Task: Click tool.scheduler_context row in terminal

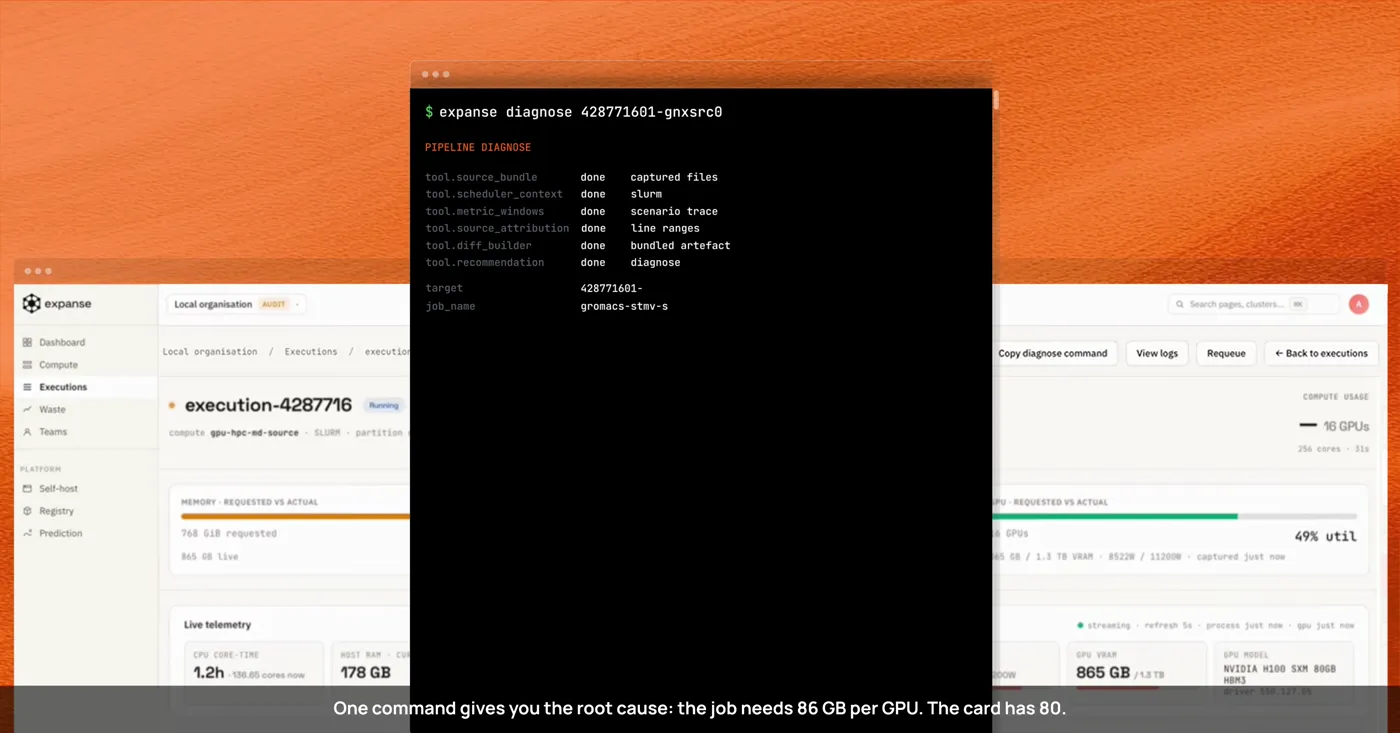Action: (x=544, y=194)
